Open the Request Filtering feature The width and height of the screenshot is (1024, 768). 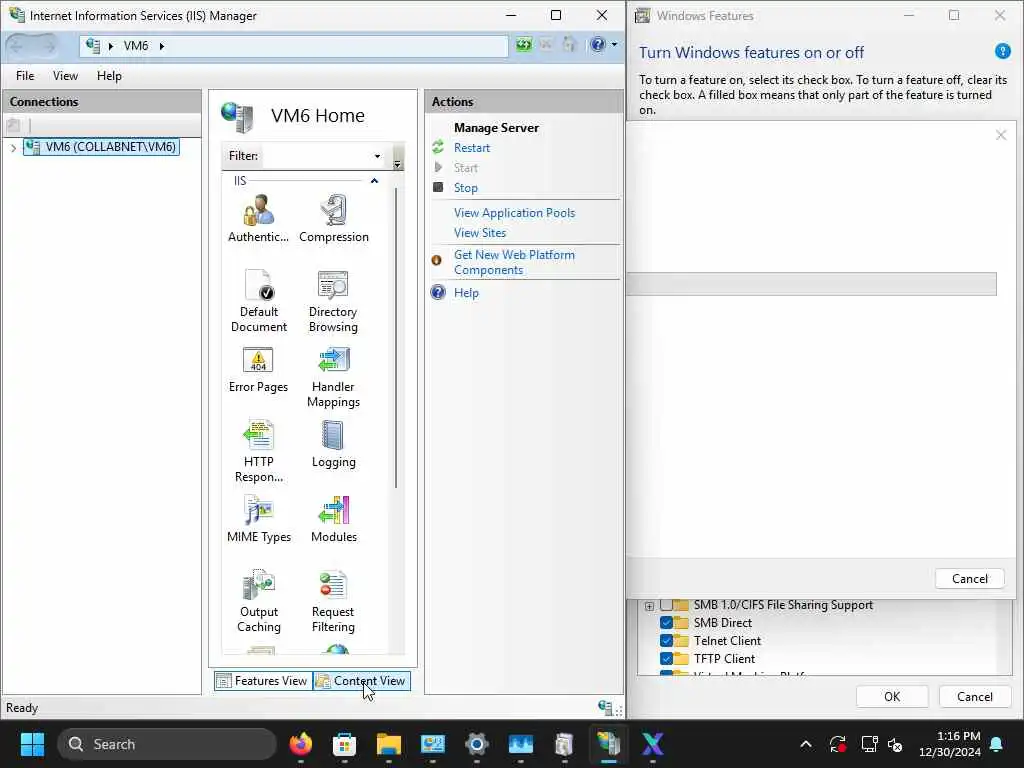pyautogui.click(x=333, y=601)
